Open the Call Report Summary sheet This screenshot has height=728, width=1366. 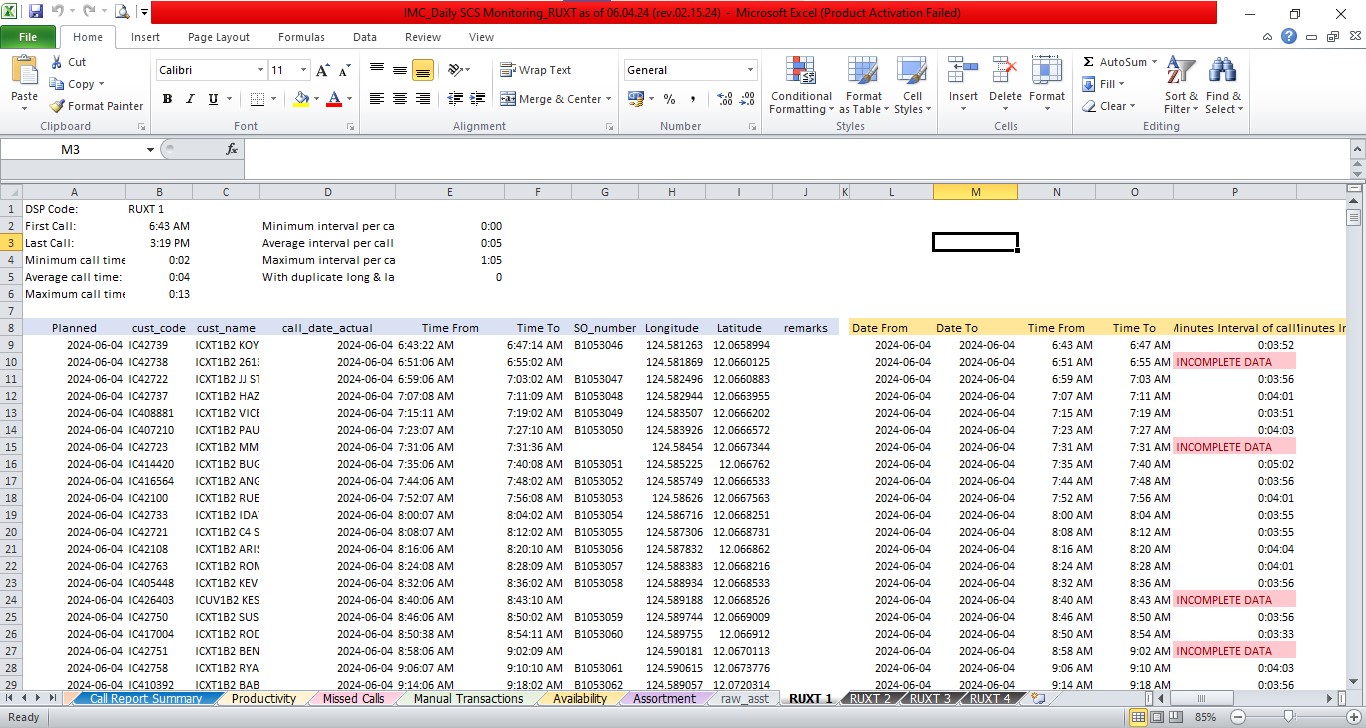point(146,699)
